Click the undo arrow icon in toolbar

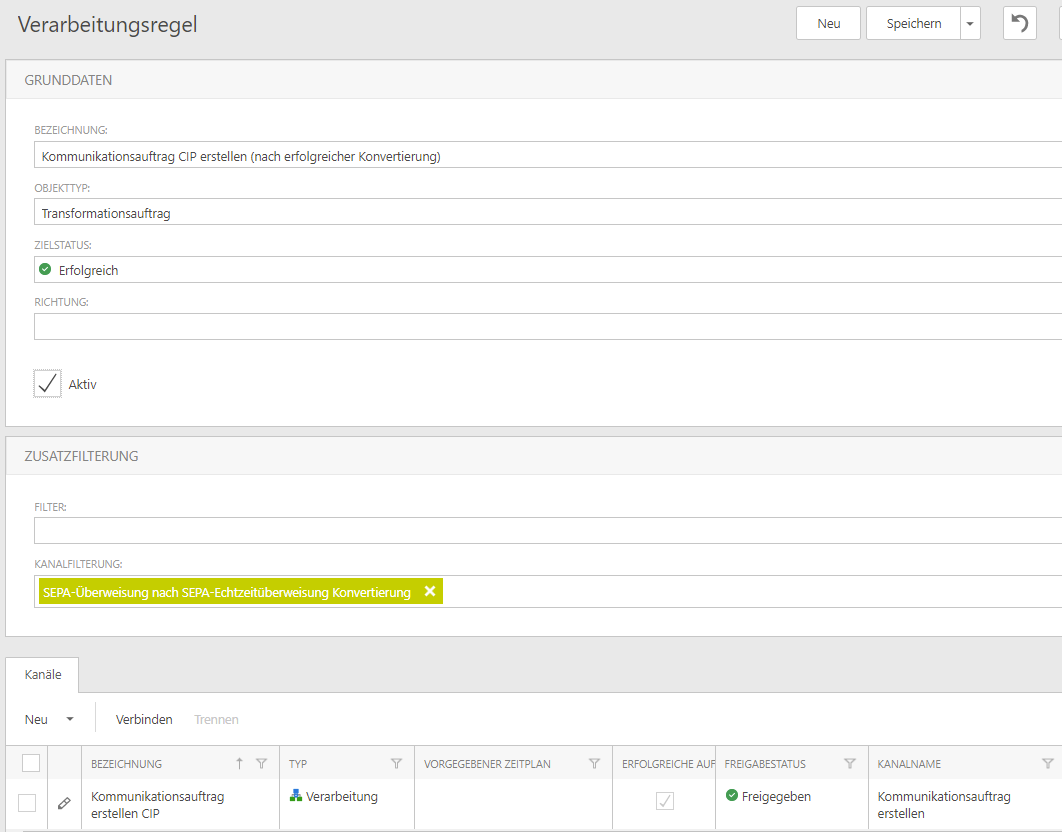coord(1019,24)
